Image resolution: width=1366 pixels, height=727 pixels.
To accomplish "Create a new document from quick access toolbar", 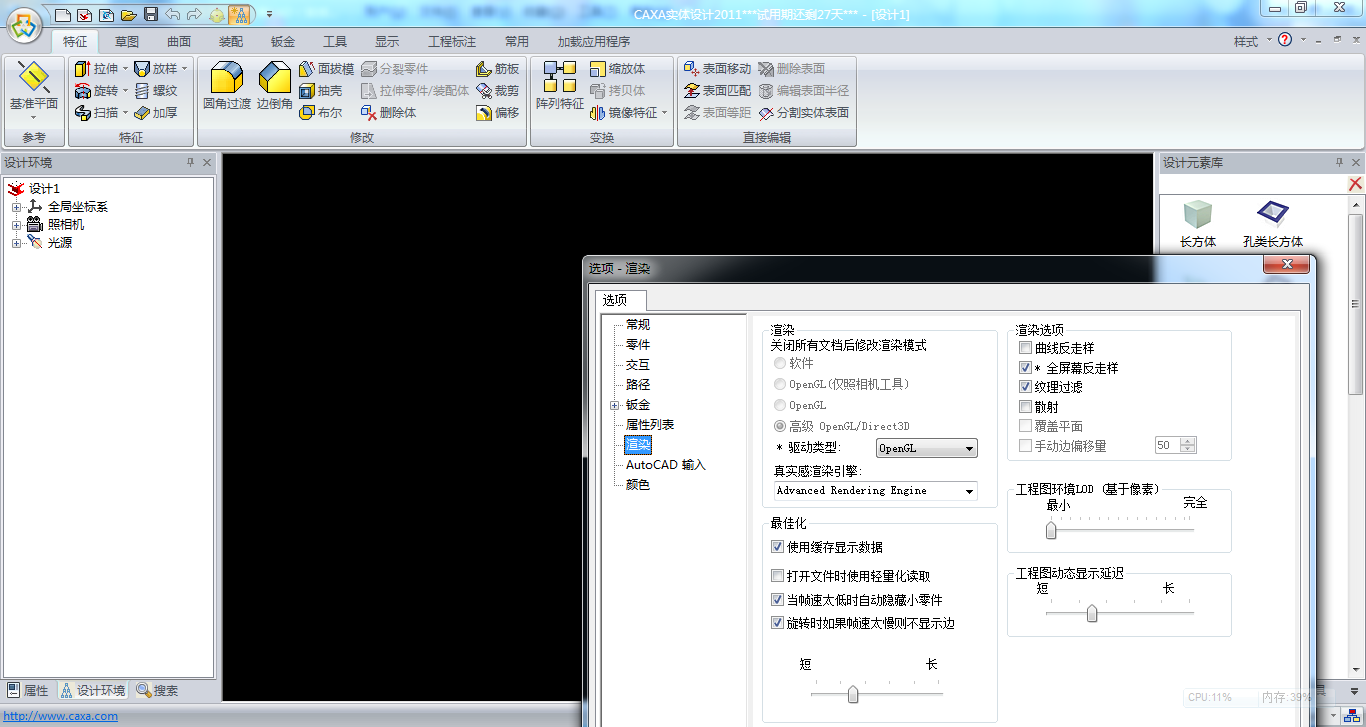I will 63,14.
